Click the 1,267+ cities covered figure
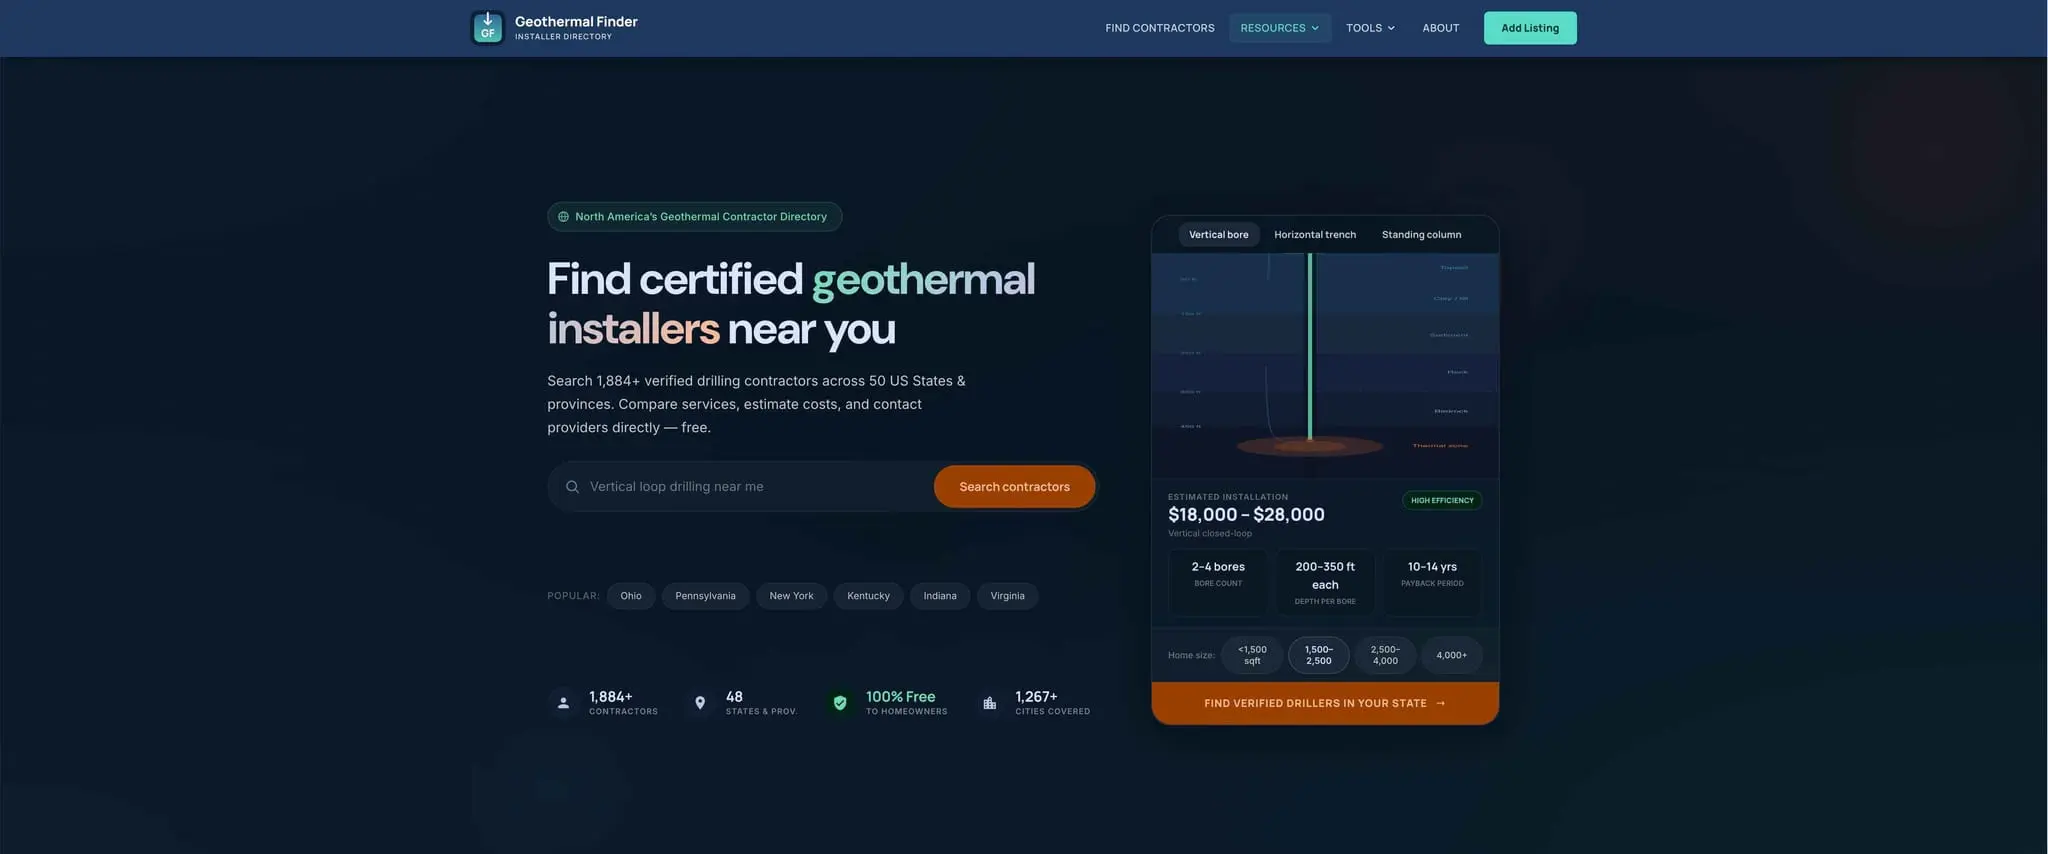This screenshot has width=2048, height=854. pos(1036,697)
